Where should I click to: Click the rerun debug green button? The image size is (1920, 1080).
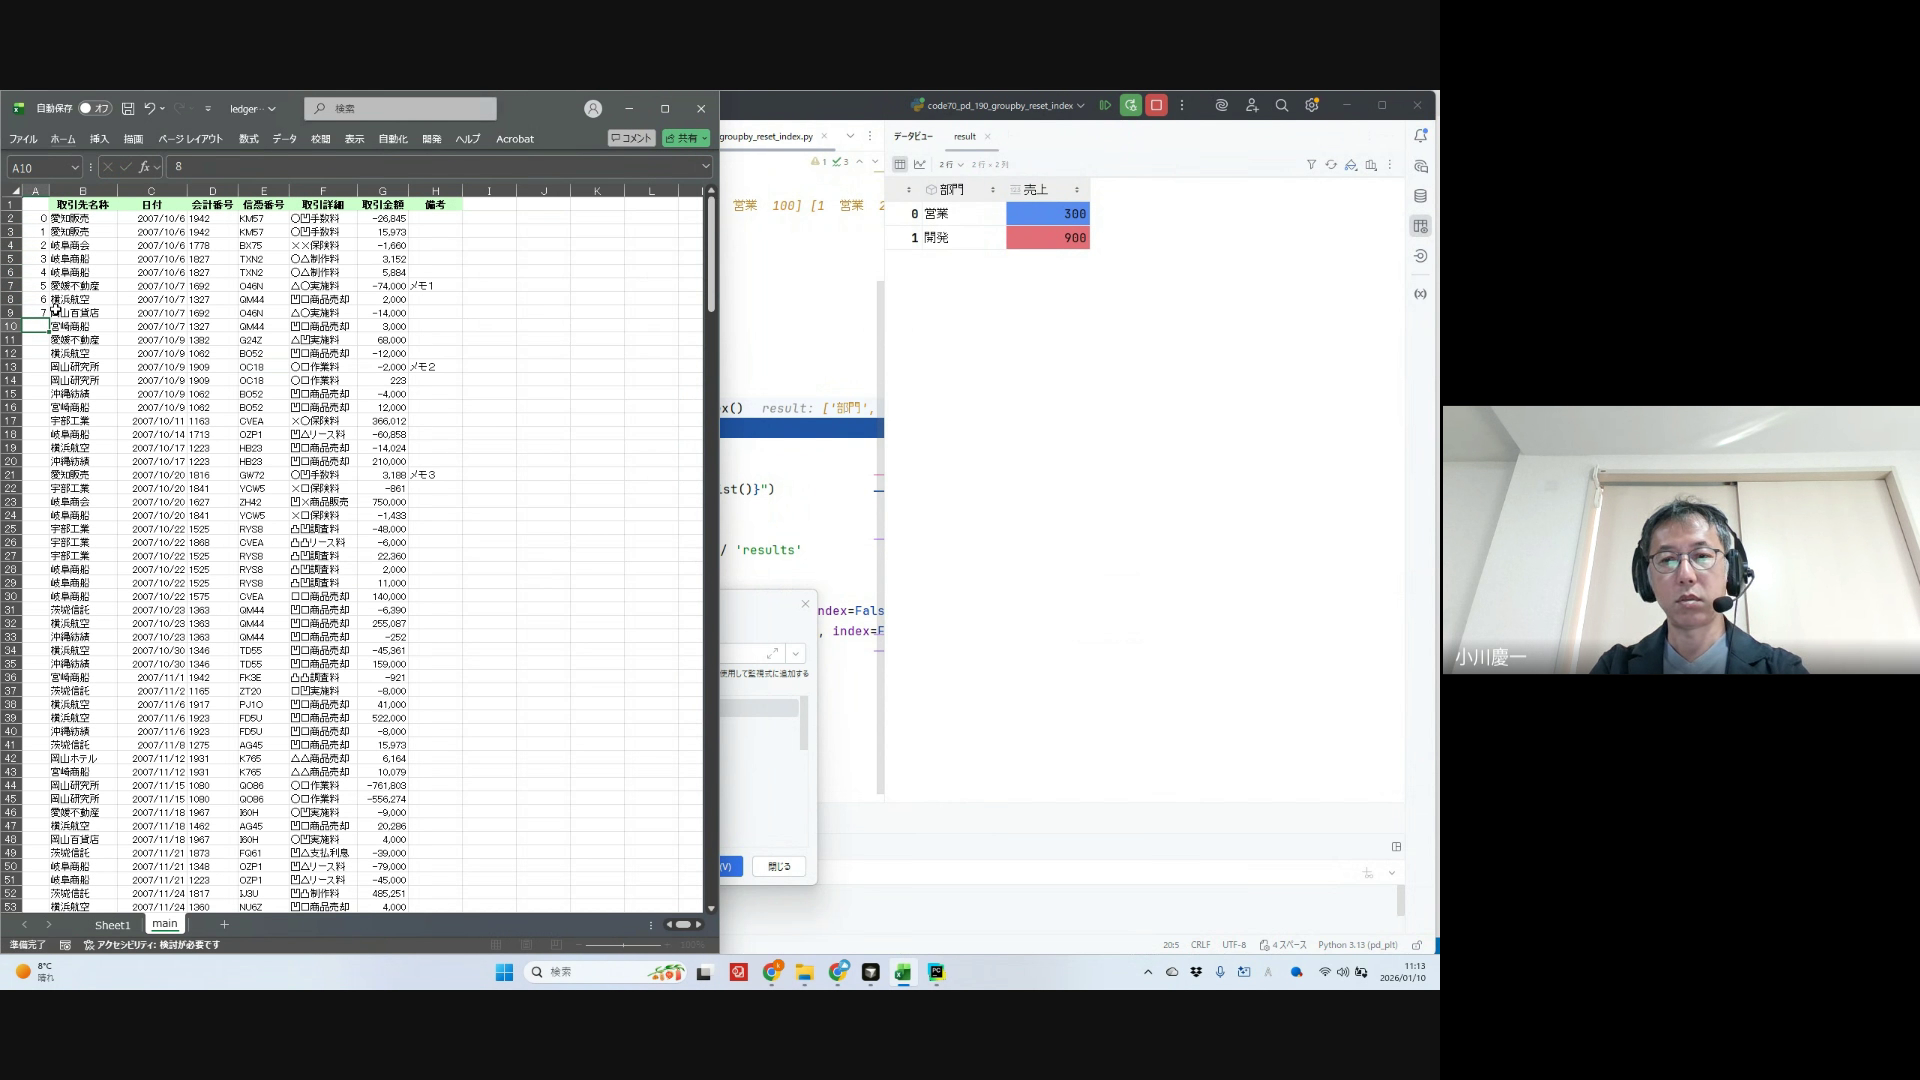click(1130, 105)
